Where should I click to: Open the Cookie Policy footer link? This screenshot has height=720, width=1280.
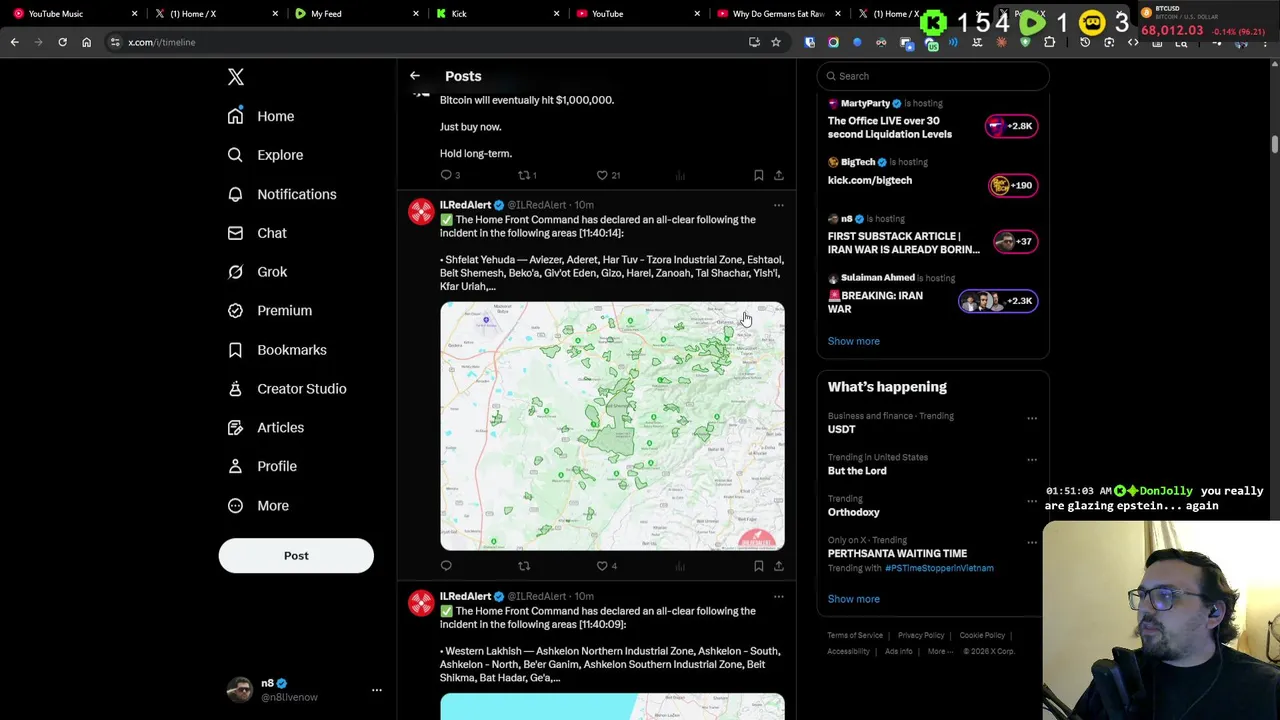982,635
